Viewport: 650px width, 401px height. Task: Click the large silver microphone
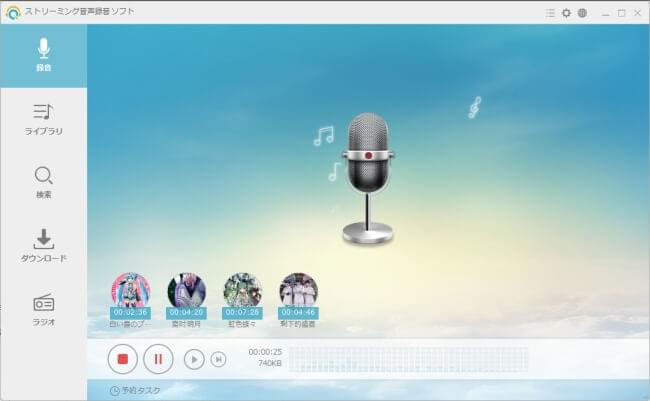click(367, 175)
